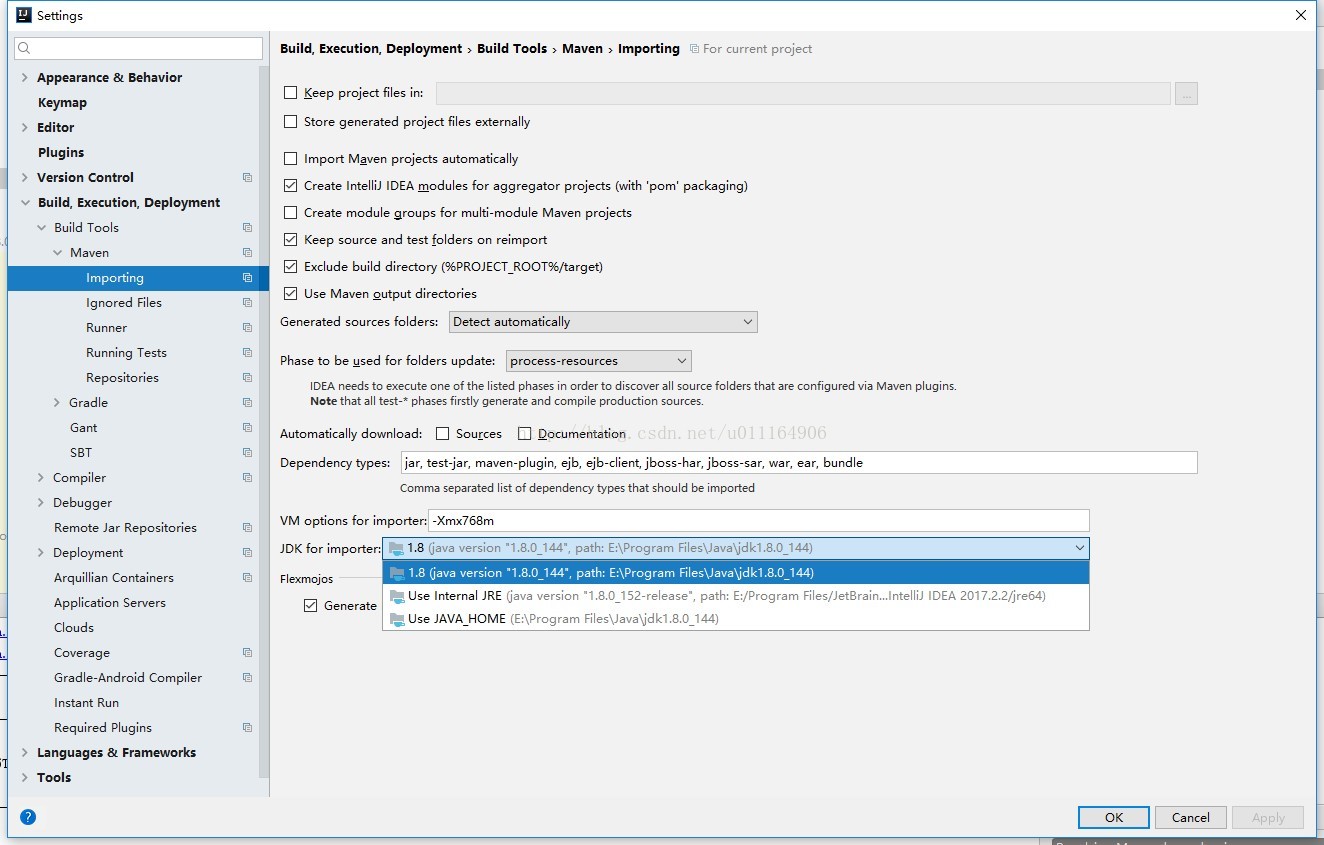
Task: Open Application Servers settings
Action: pyautogui.click(x=110, y=603)
